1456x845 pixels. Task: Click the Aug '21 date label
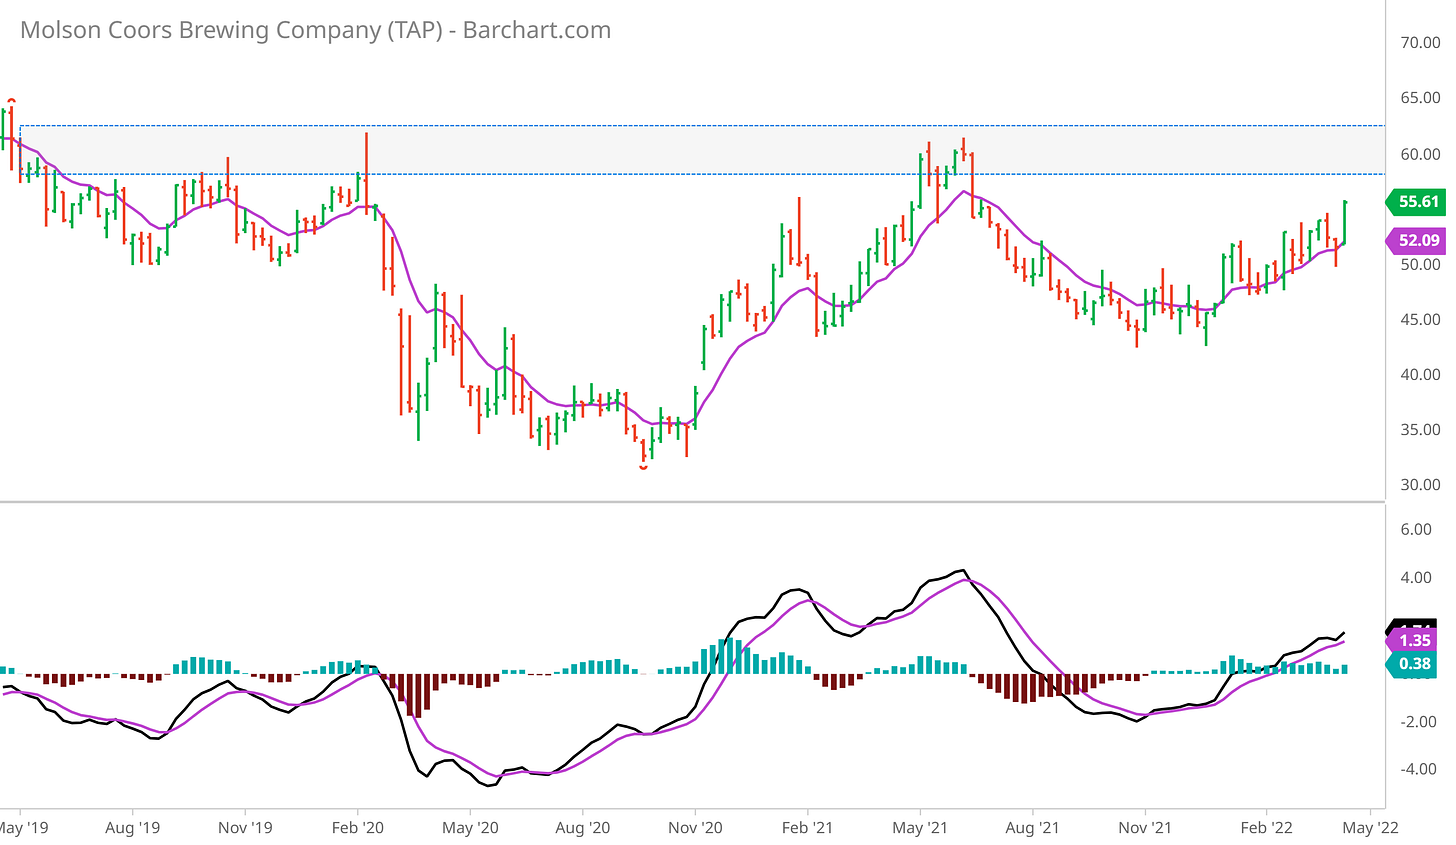(x=1032, y=828)
